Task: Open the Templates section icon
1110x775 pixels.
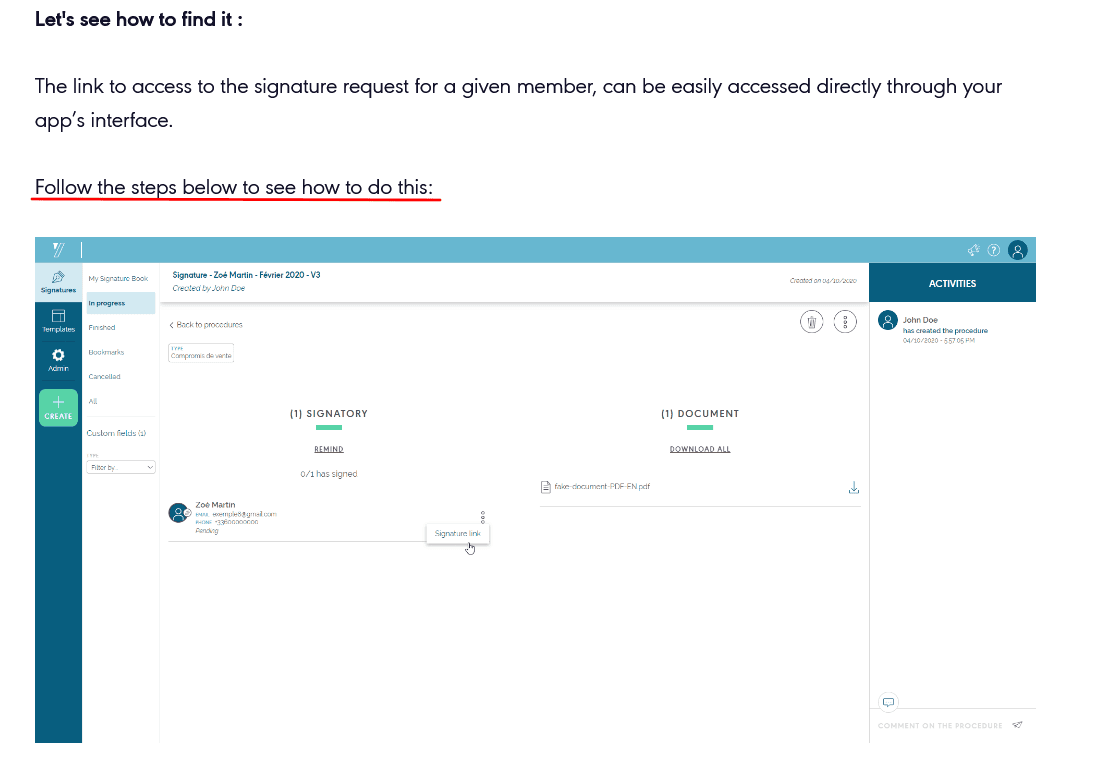Action: click(58, 320)
